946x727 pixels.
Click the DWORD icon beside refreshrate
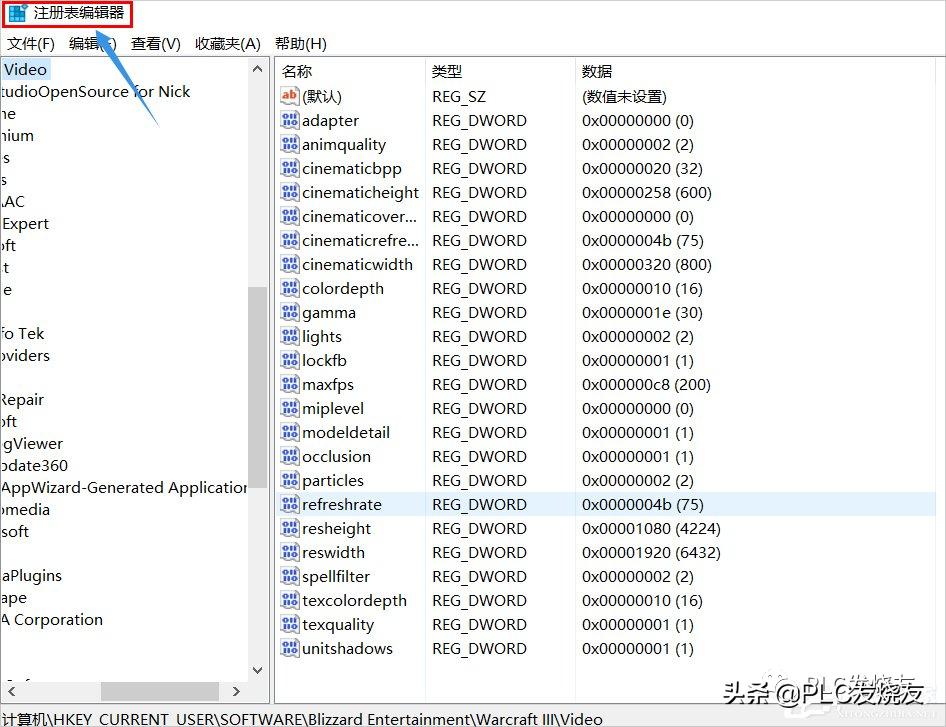[290, 504]
